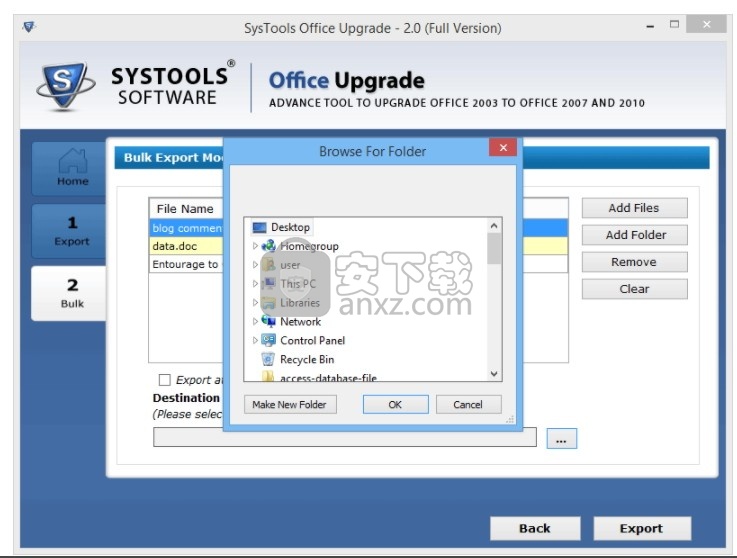Screen dimensions: 737x558
Task: Click the folder tree scrollbar thumb
Action: pos(494,249)
